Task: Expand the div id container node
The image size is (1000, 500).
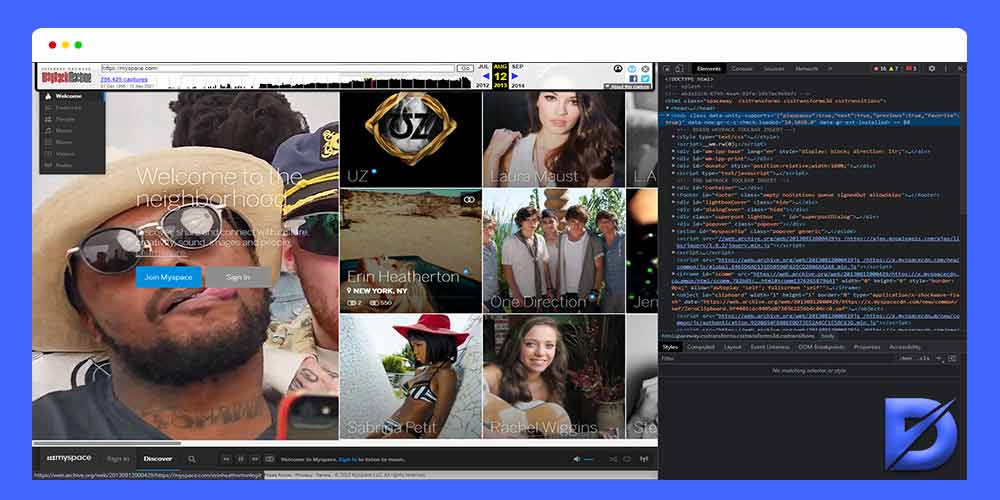Action: click(673, 188)
